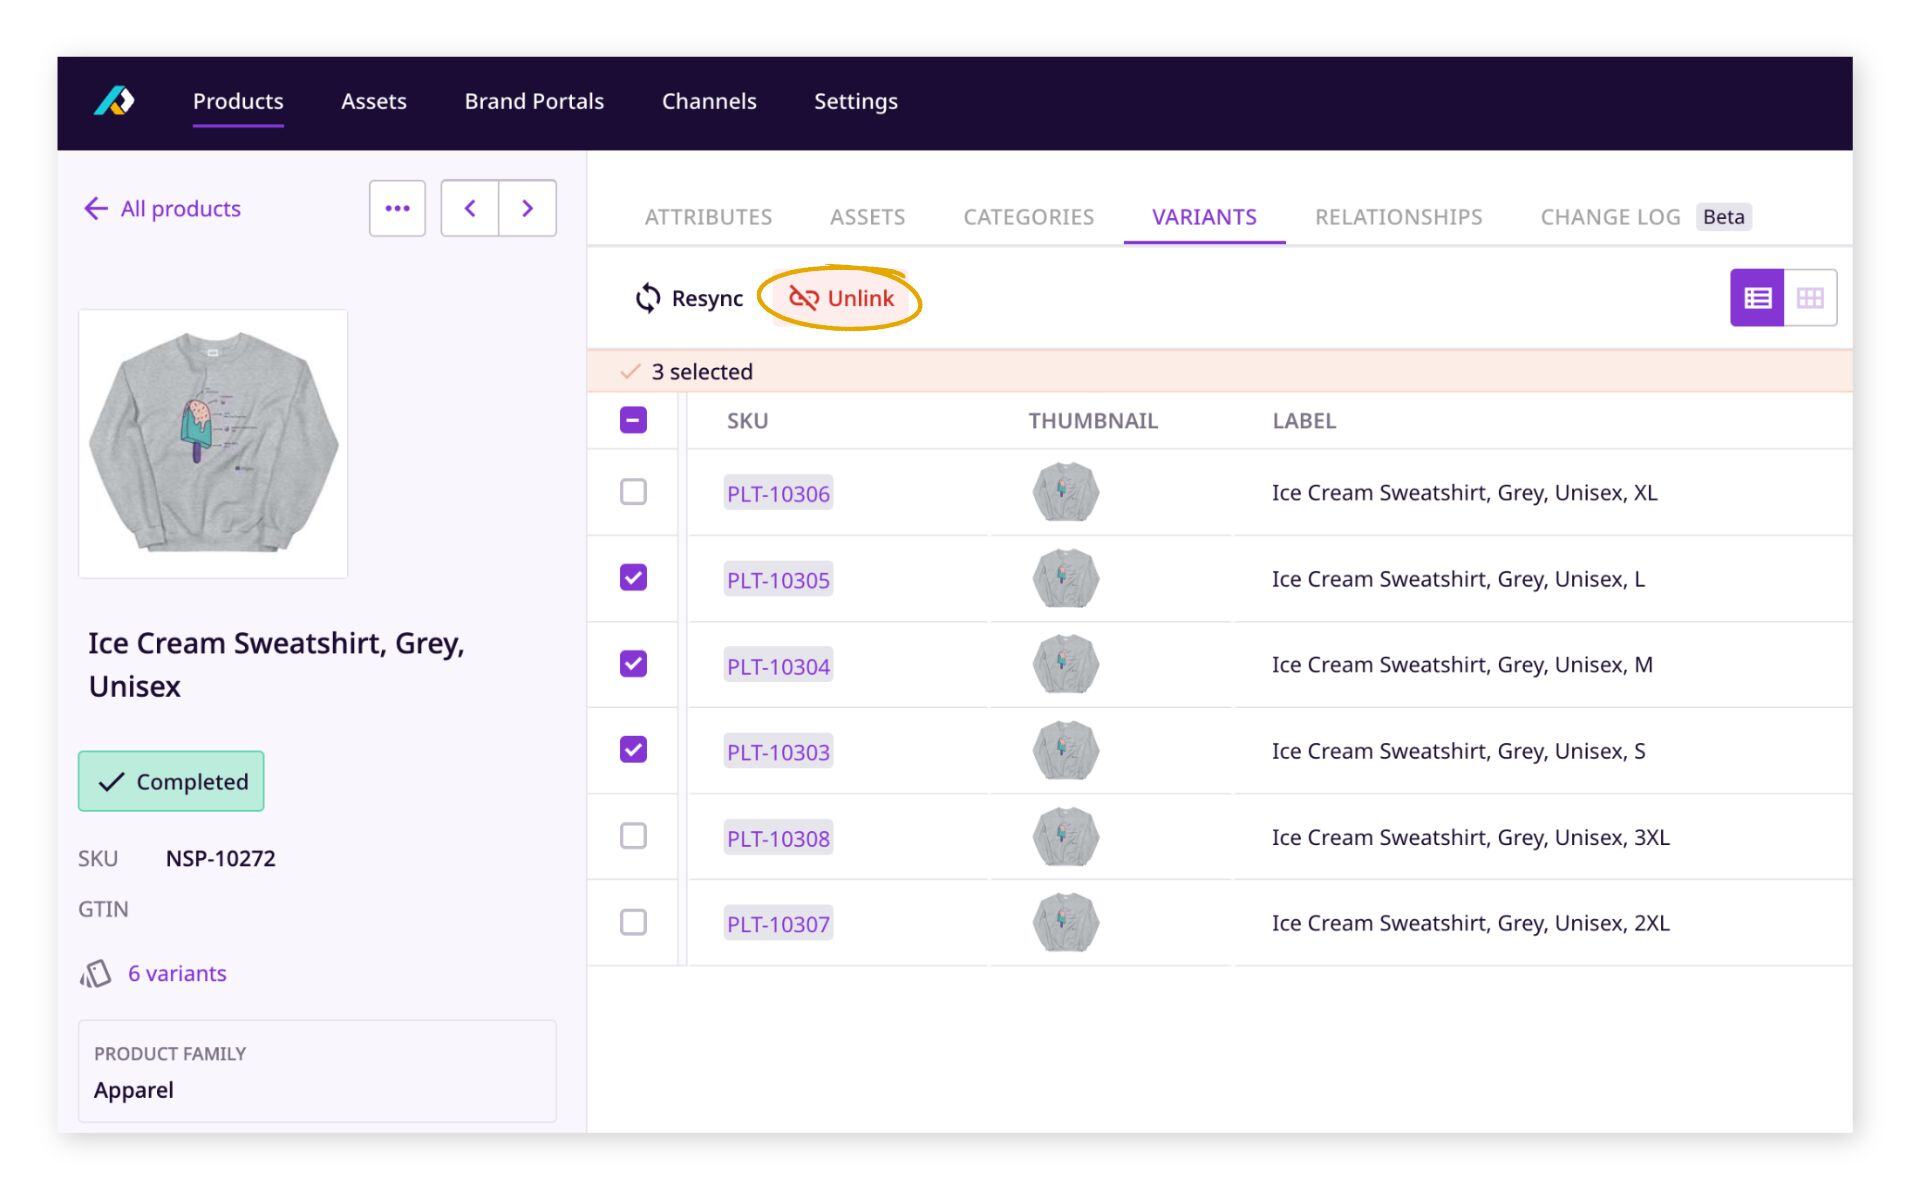1920x1200 pixels.
Task: Go to the next product
Action: click(x=527, y=208)
